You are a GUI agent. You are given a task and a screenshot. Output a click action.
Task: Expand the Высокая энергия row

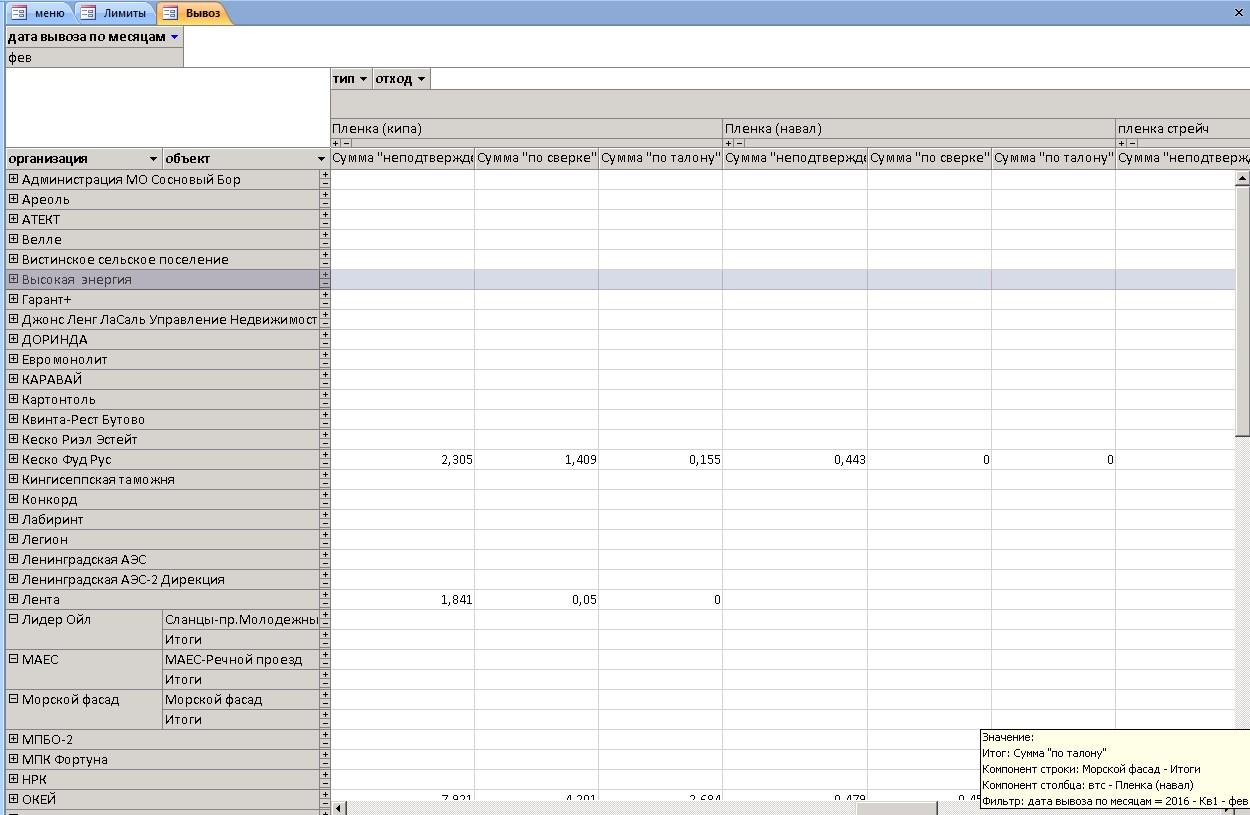[x=14, y=279]
